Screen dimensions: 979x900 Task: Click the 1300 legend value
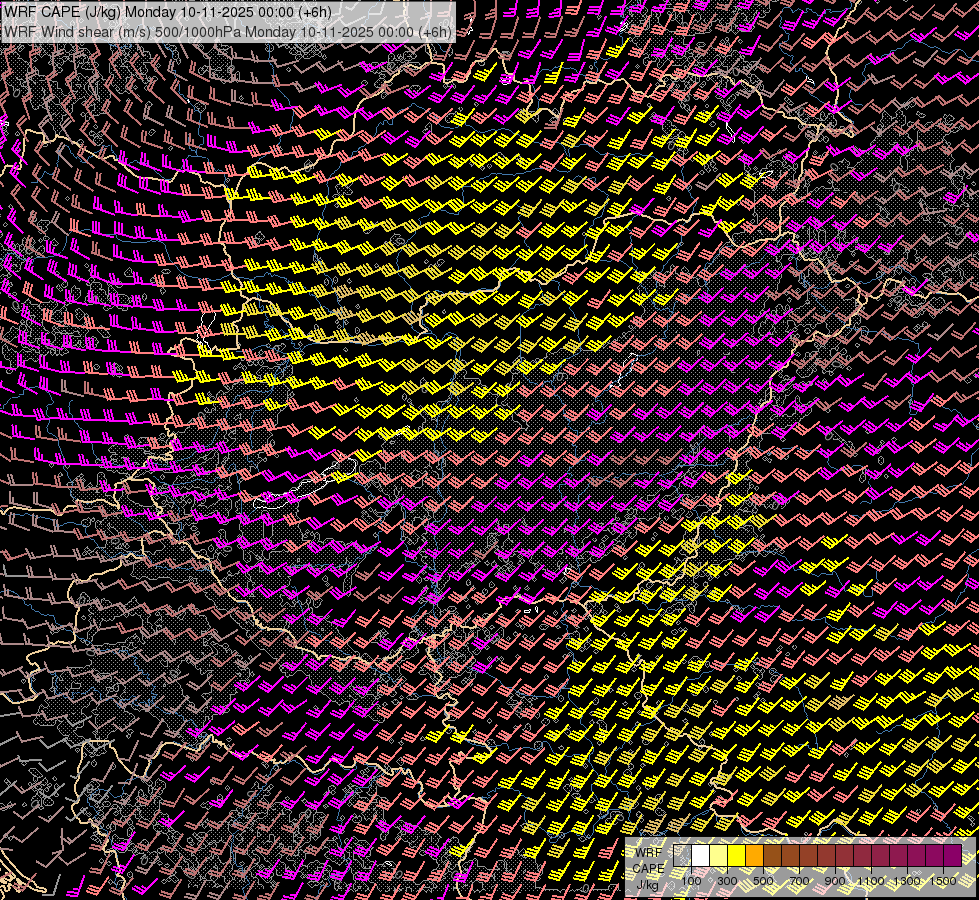(x=907, y=881)
